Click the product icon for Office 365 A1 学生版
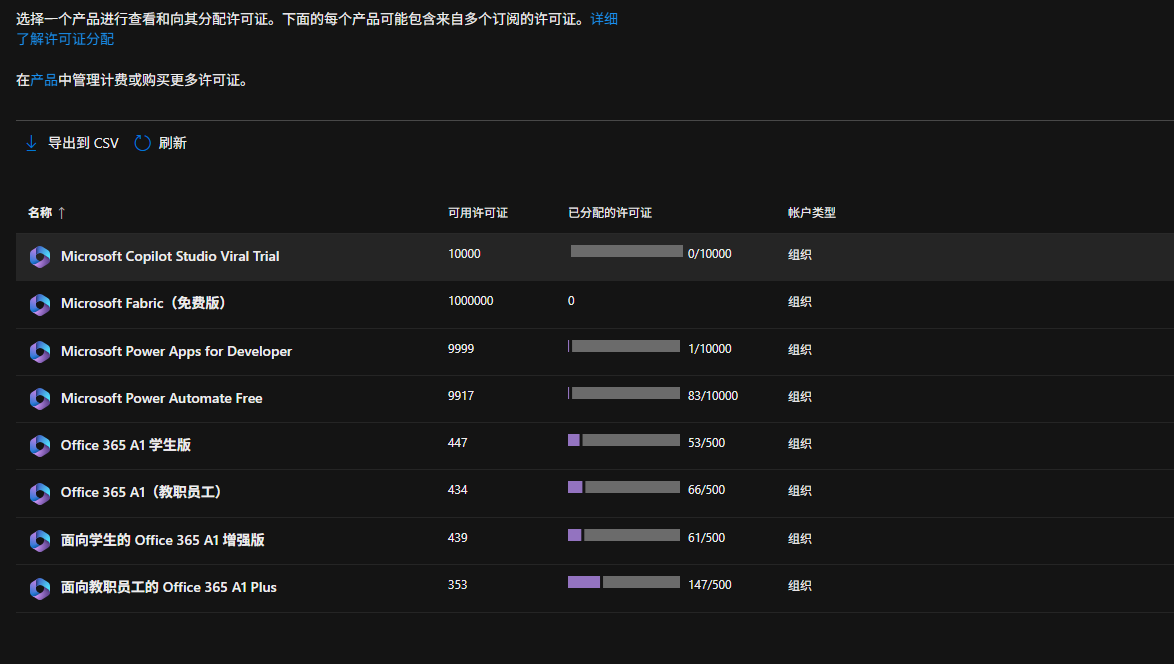This screenshot has height=664, width=1174. pyautogui.click(x=40, y=446)
